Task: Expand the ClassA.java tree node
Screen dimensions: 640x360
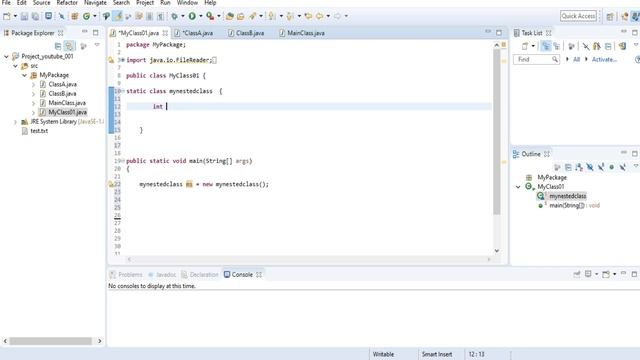Action: pos(33,84)
